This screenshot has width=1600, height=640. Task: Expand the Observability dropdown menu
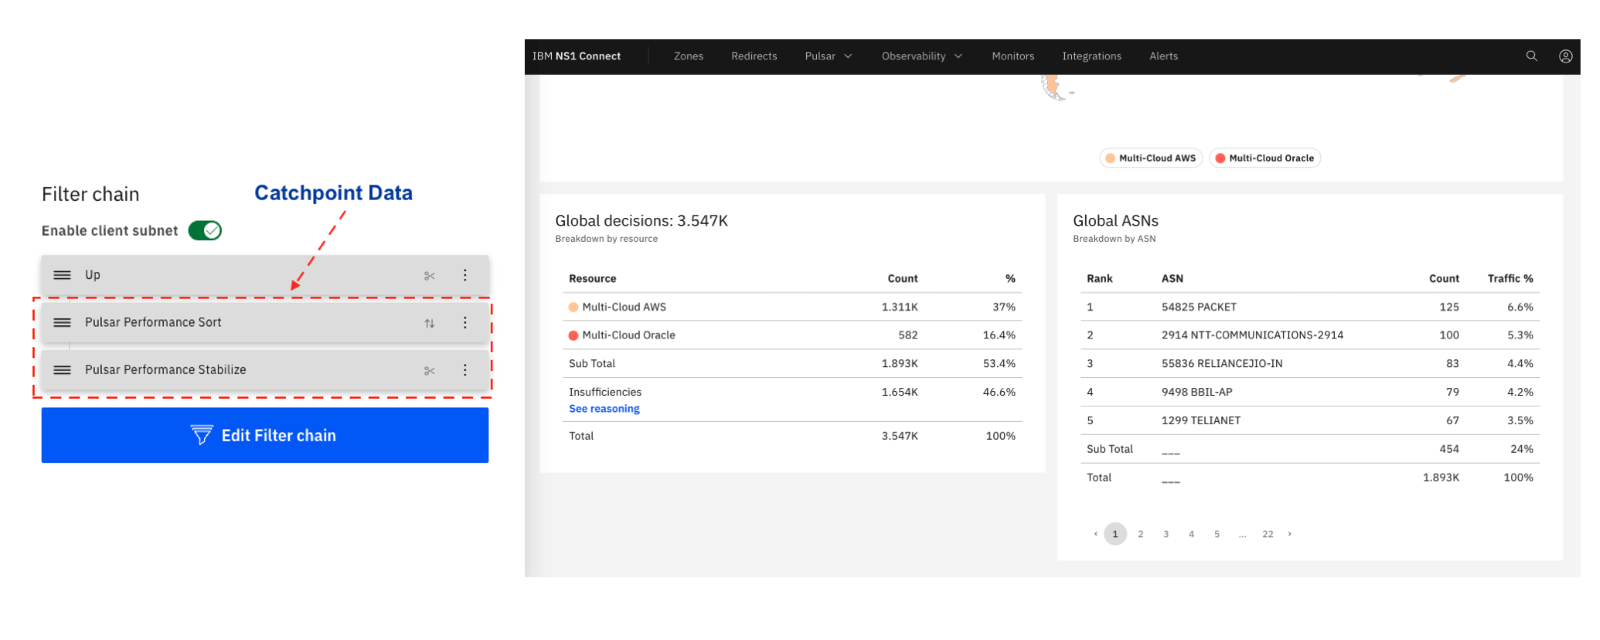tap(921, 56)
